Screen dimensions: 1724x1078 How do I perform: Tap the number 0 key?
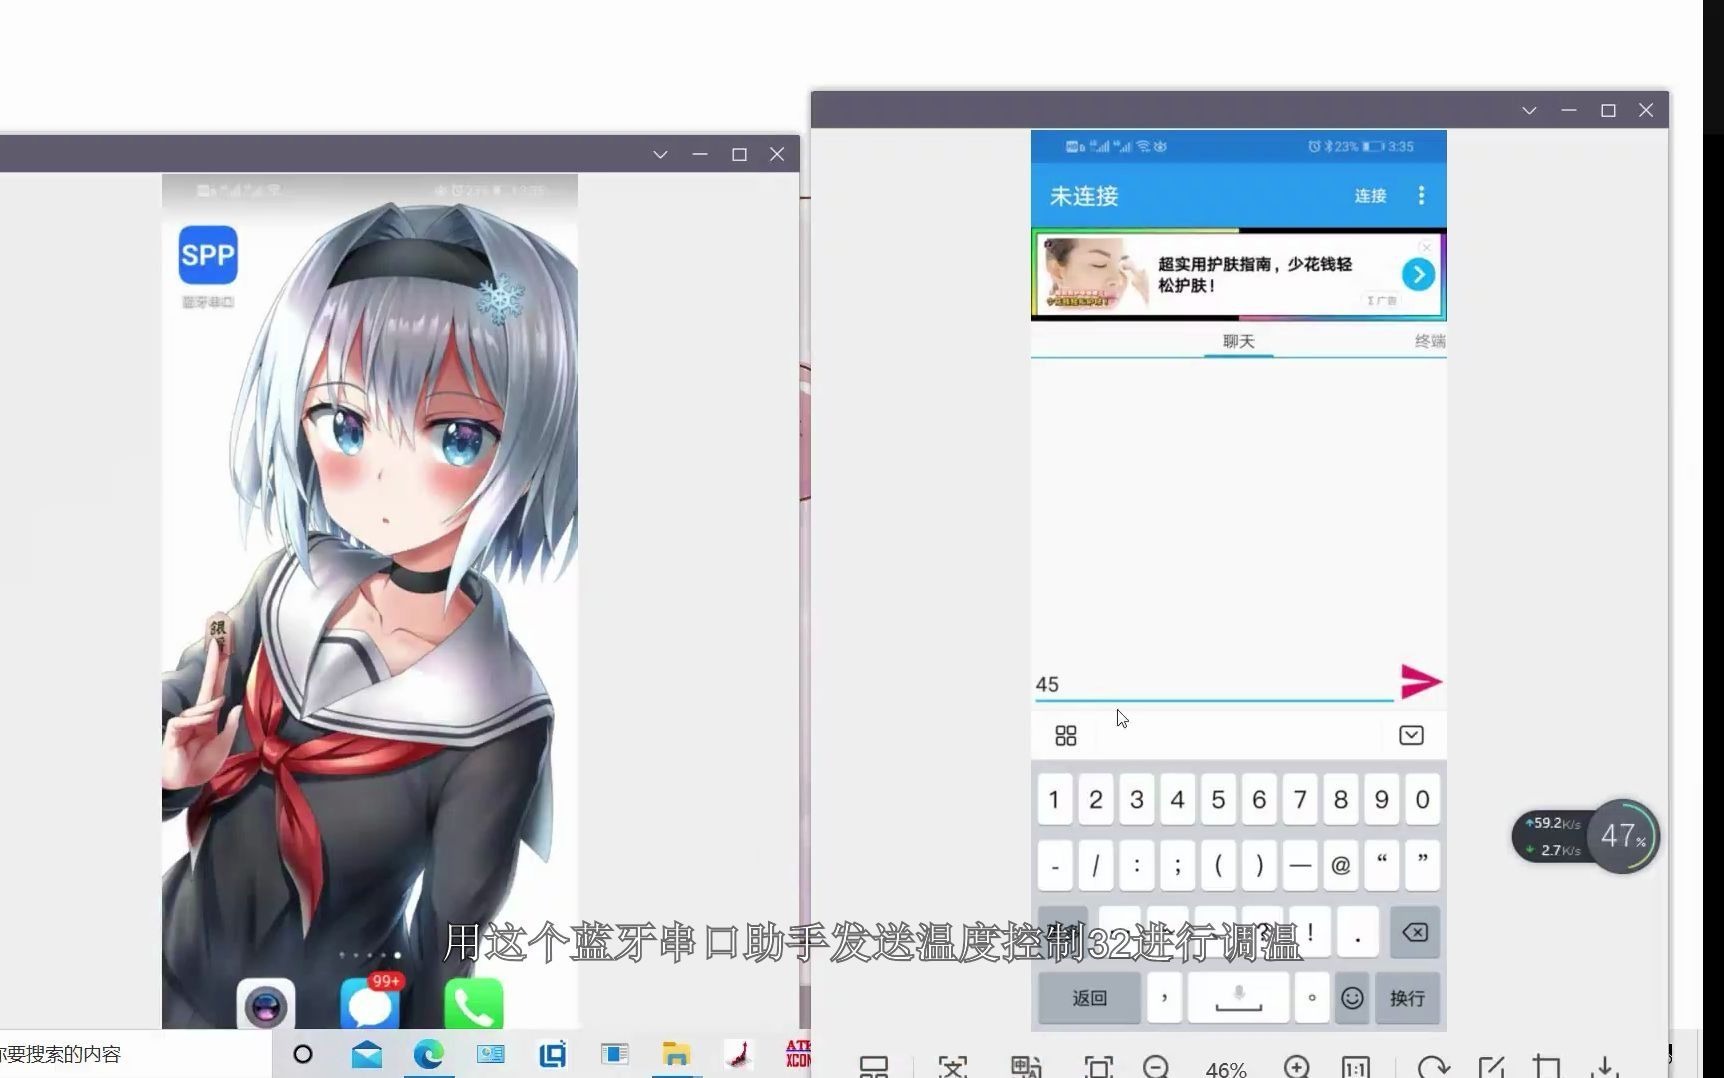tap(1422, 799)
